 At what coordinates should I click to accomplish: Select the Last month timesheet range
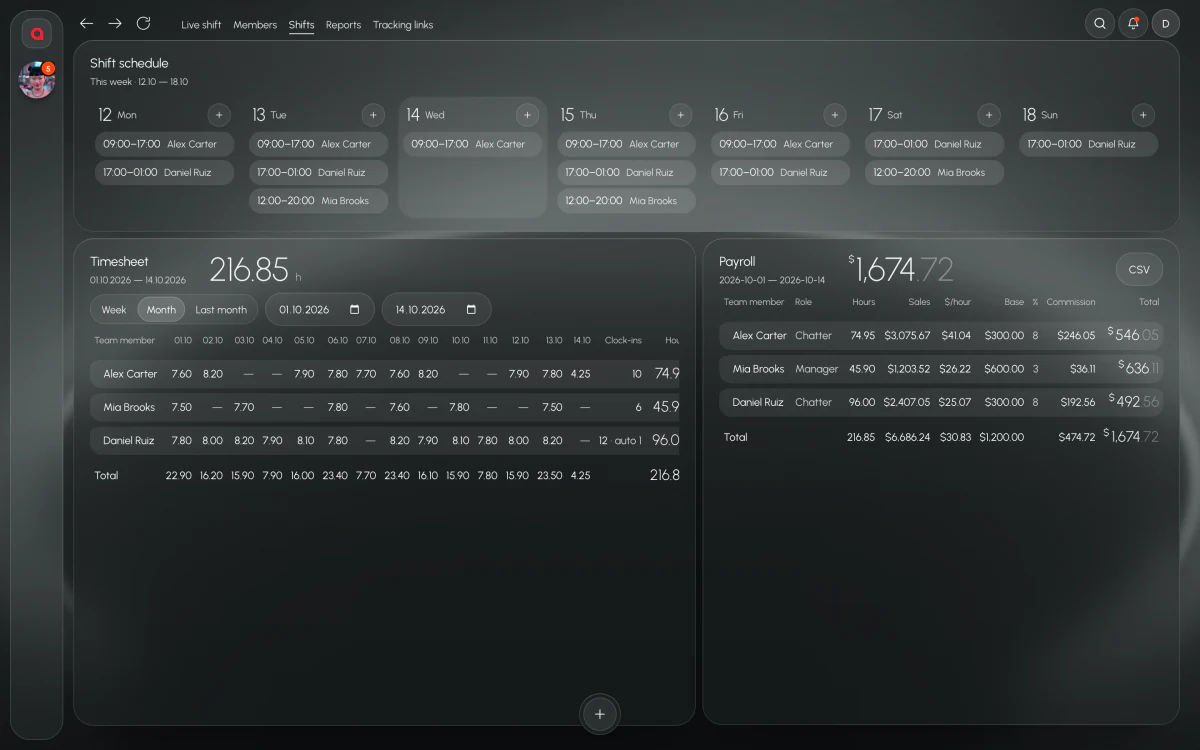221,310
